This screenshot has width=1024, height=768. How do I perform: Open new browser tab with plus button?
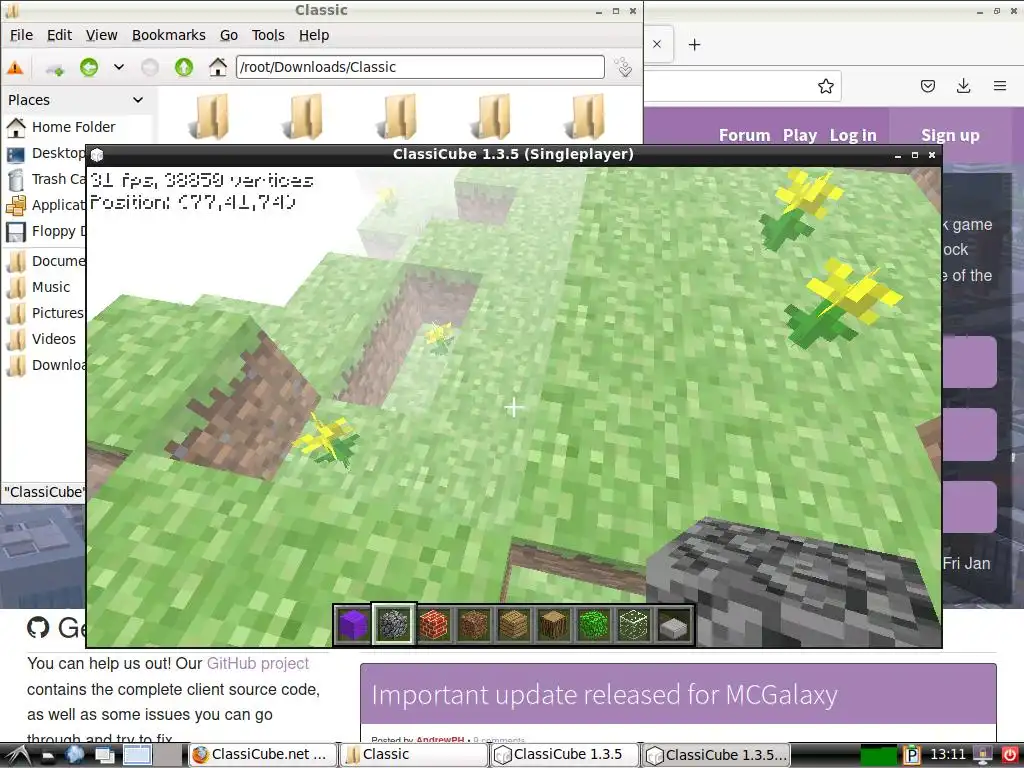[x=695, y=44]
